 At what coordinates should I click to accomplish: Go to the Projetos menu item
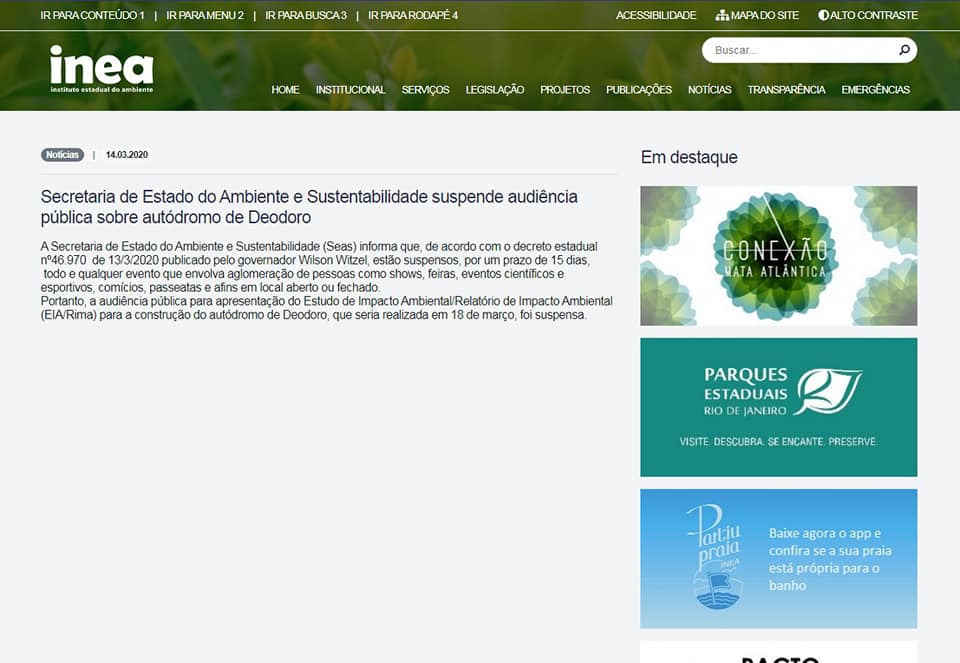pos(565,90)
